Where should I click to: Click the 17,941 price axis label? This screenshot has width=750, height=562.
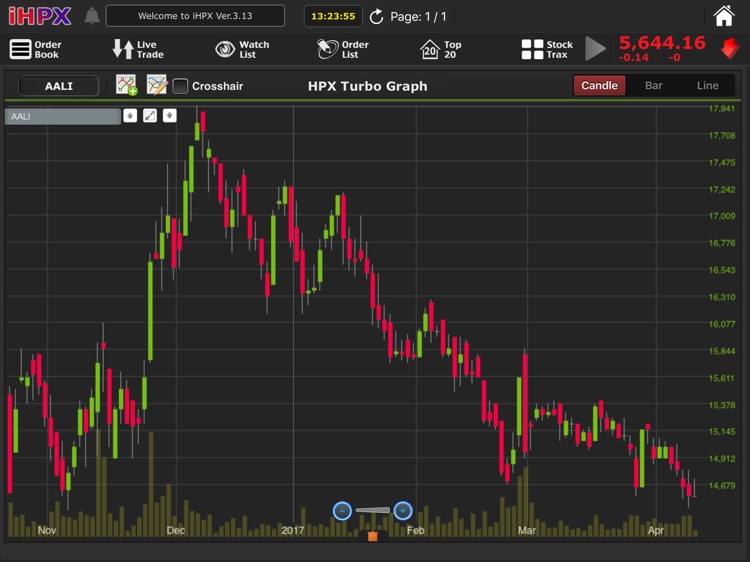(x=722, y=109)
